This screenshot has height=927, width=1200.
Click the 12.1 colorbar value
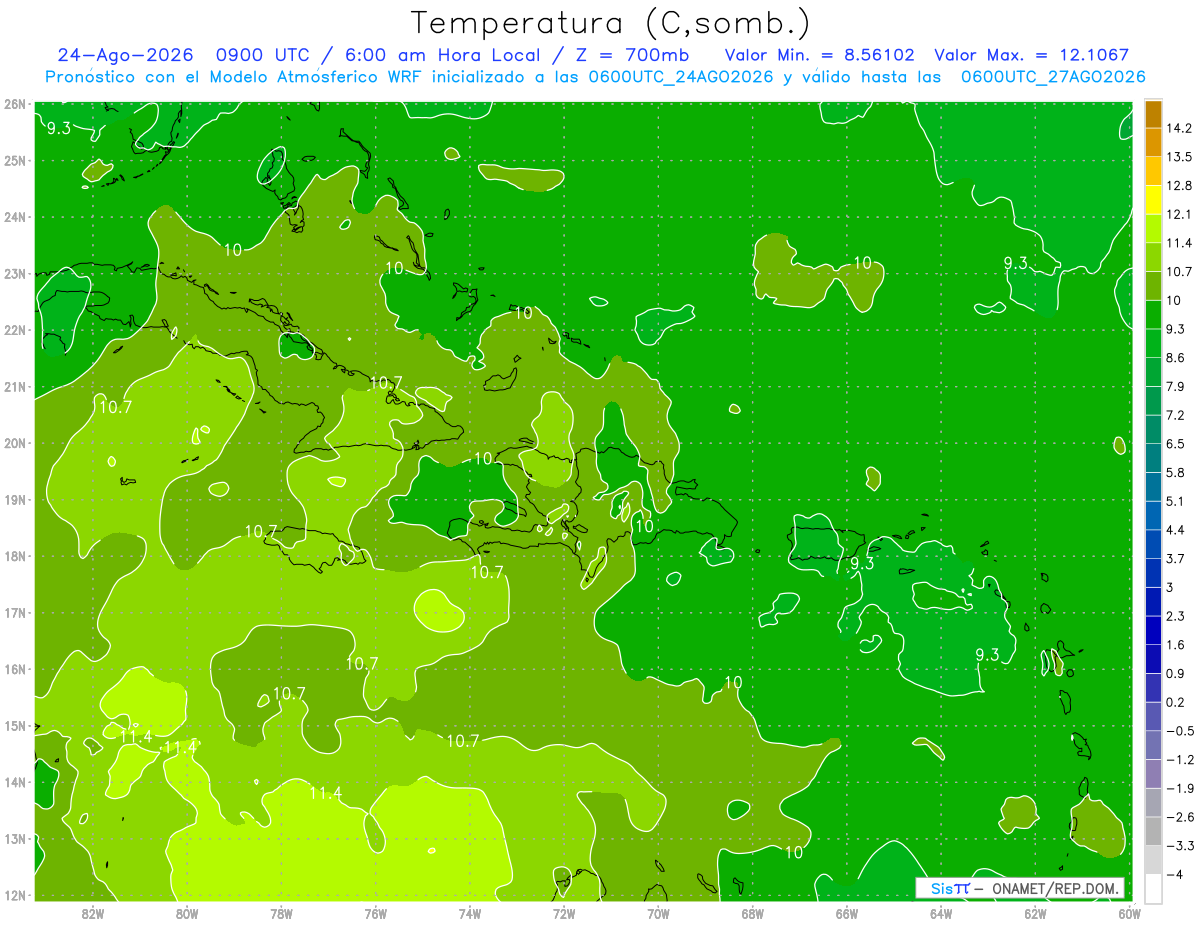pos(1179,214)
